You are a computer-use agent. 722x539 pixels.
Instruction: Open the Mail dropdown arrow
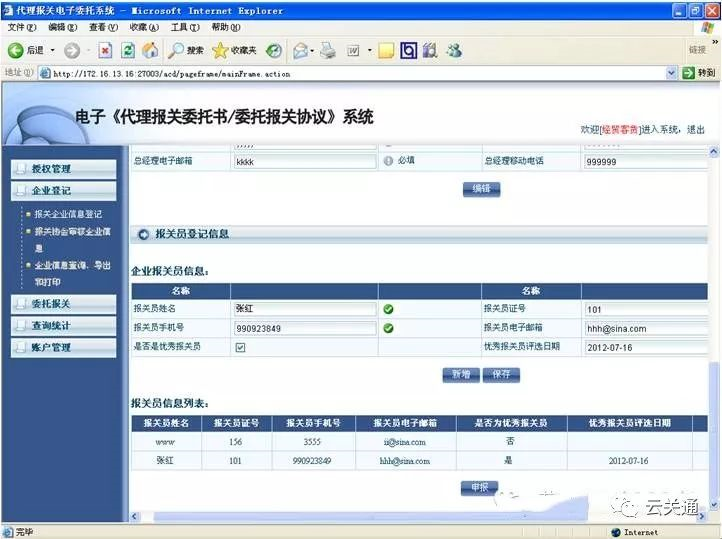coord(312,50)
